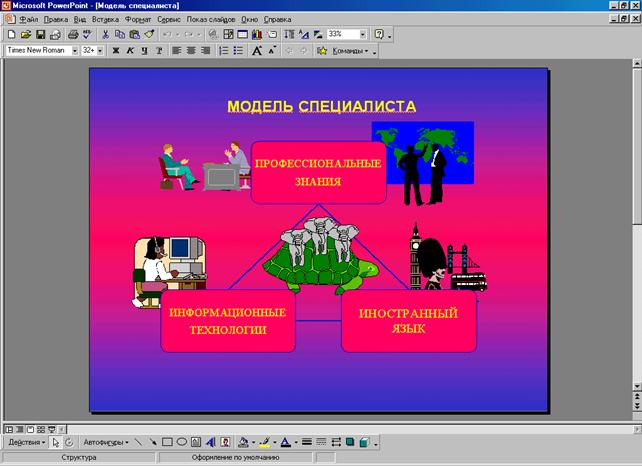Click the turtle with elephants clip art

320,256
